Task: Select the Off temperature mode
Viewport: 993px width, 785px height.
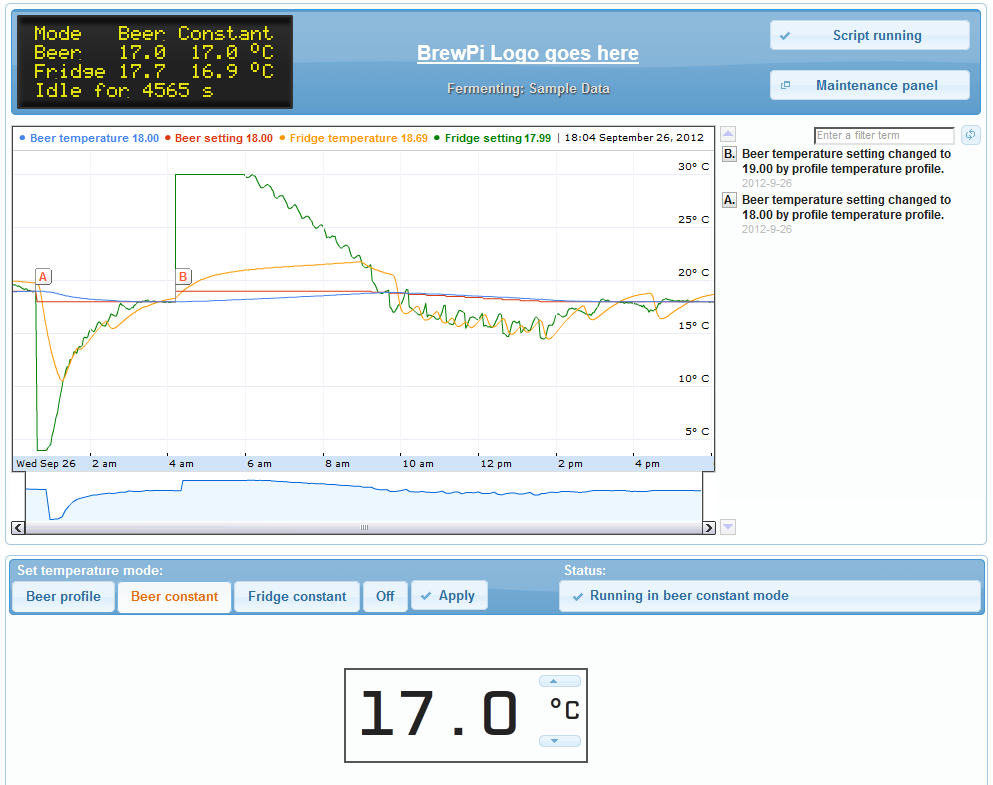Action: [385, 596]
